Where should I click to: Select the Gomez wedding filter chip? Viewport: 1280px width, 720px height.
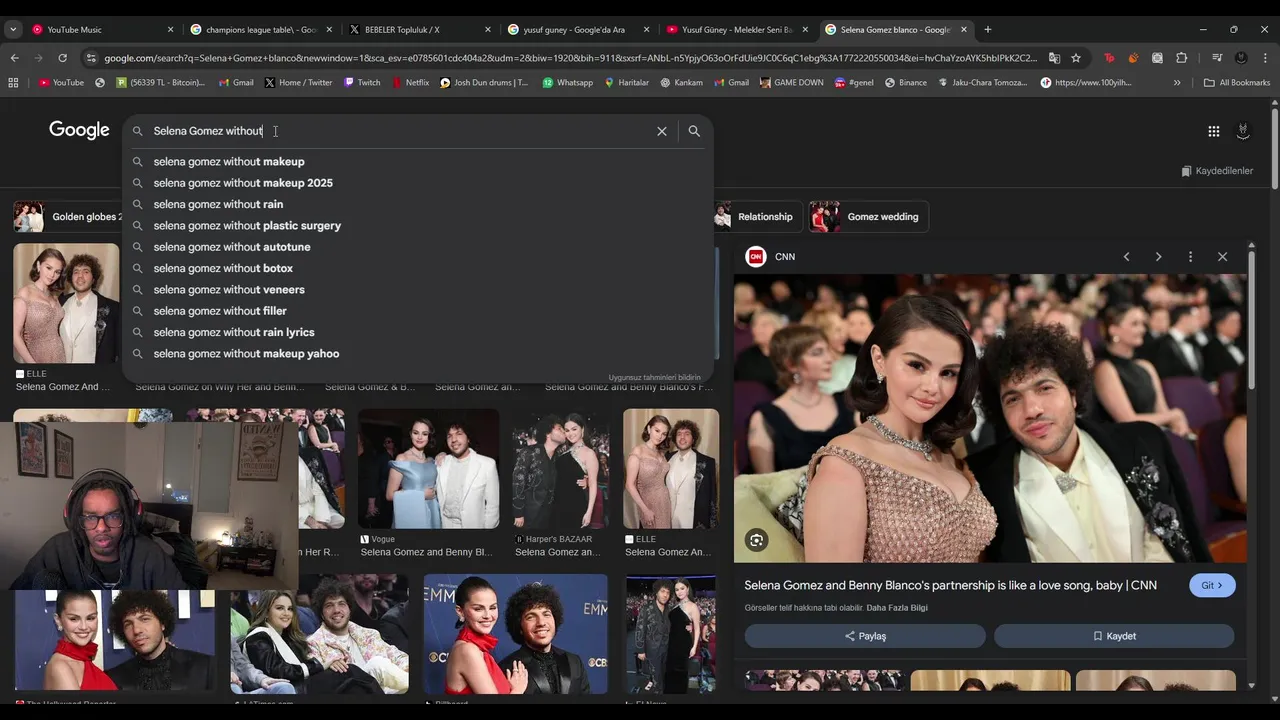pyautogui.click(x=869, y=217)
